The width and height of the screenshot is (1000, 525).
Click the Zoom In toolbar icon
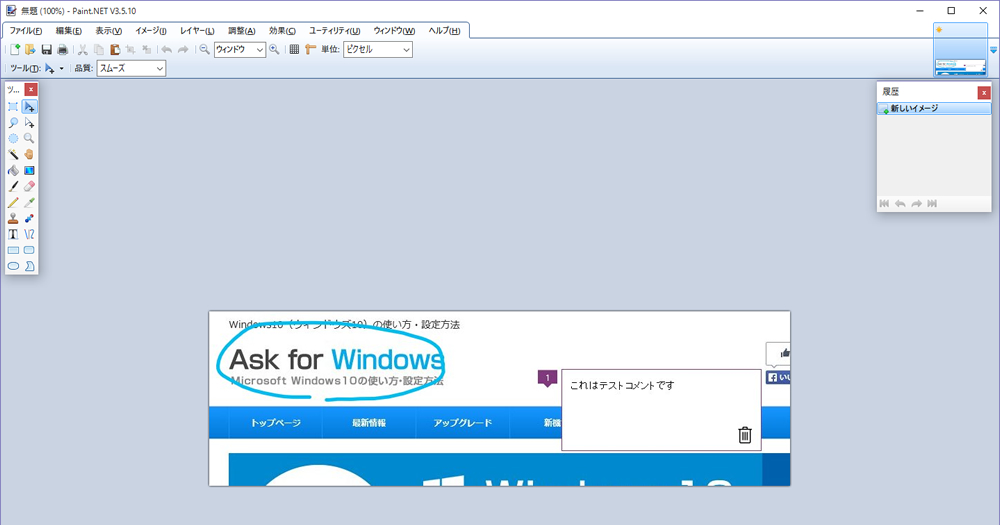[x=274, y=49]
